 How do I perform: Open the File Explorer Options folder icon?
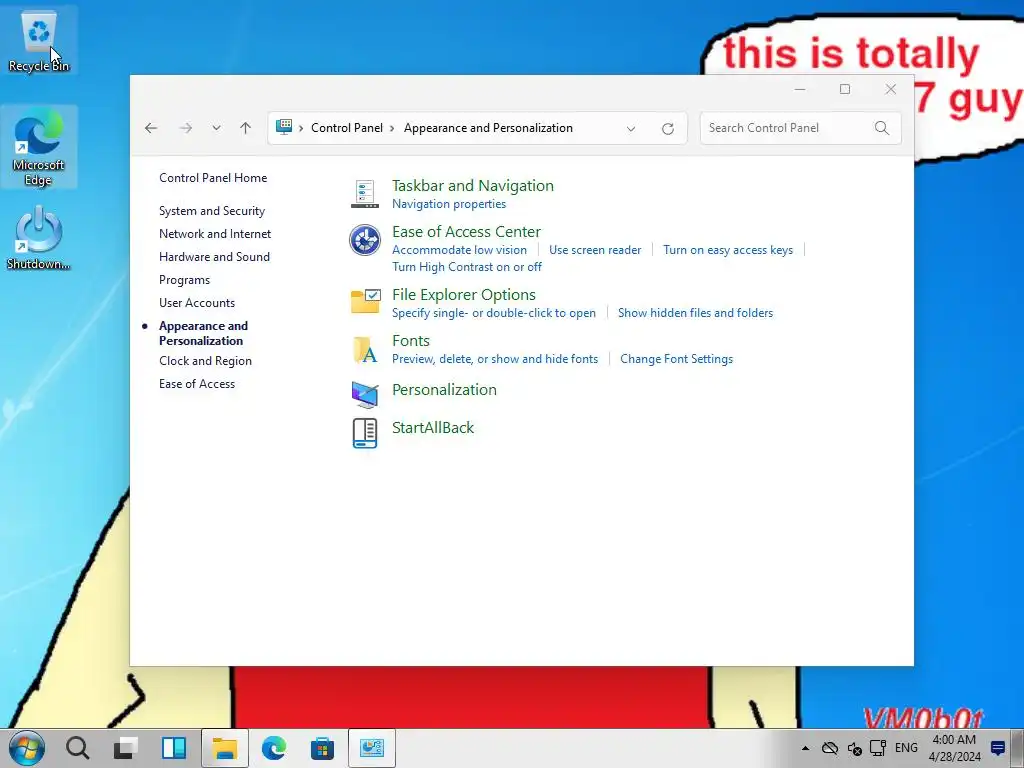365,301
